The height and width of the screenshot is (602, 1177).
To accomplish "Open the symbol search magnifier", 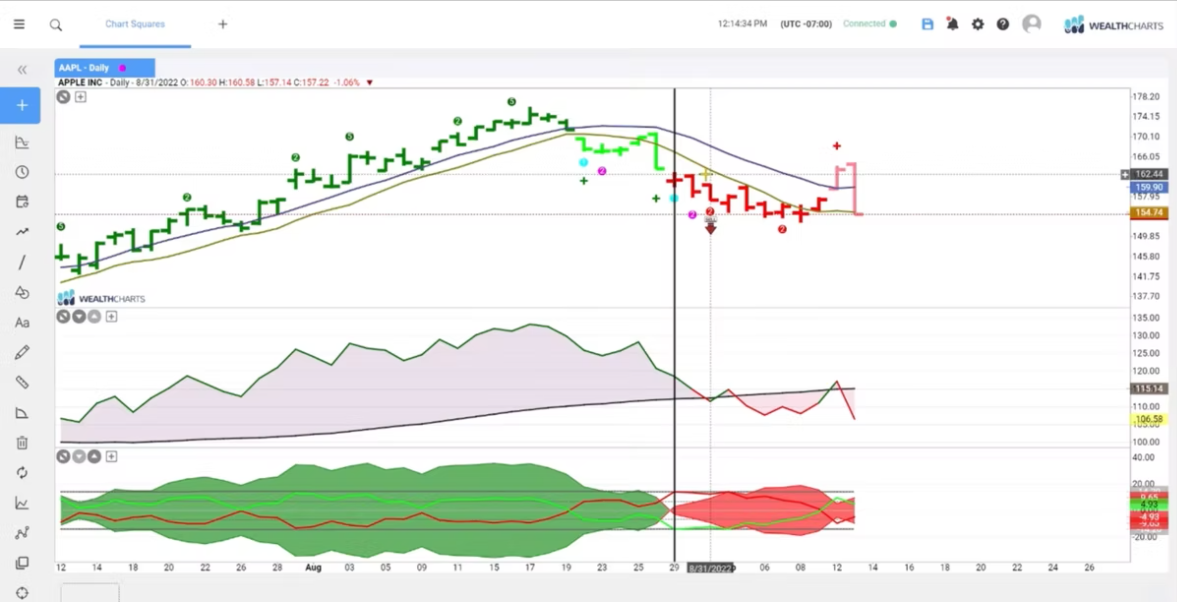I will [x=56, y=25].
